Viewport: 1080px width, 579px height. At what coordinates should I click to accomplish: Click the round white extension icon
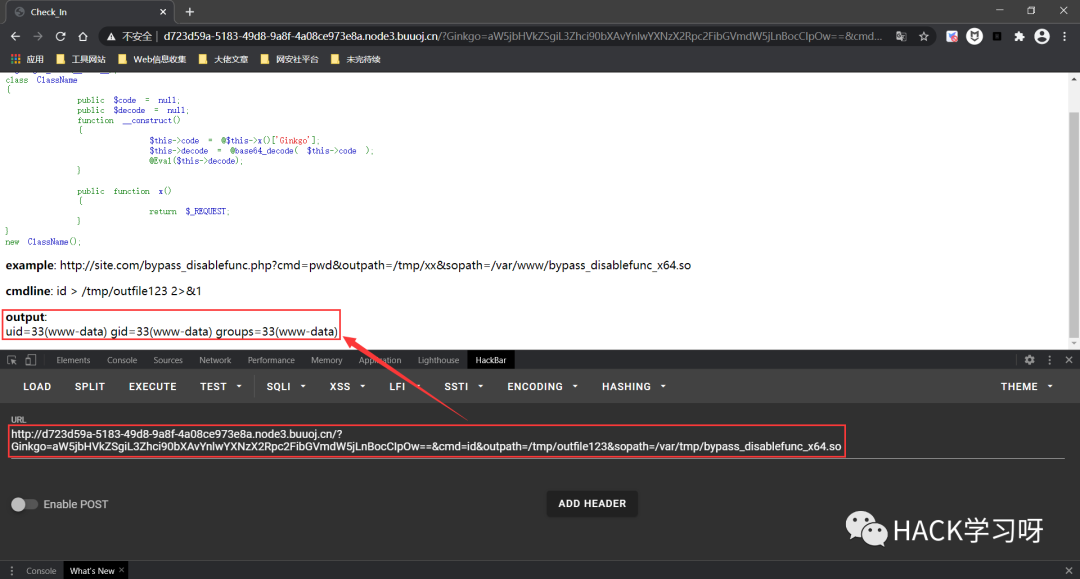tap(975, 36)
